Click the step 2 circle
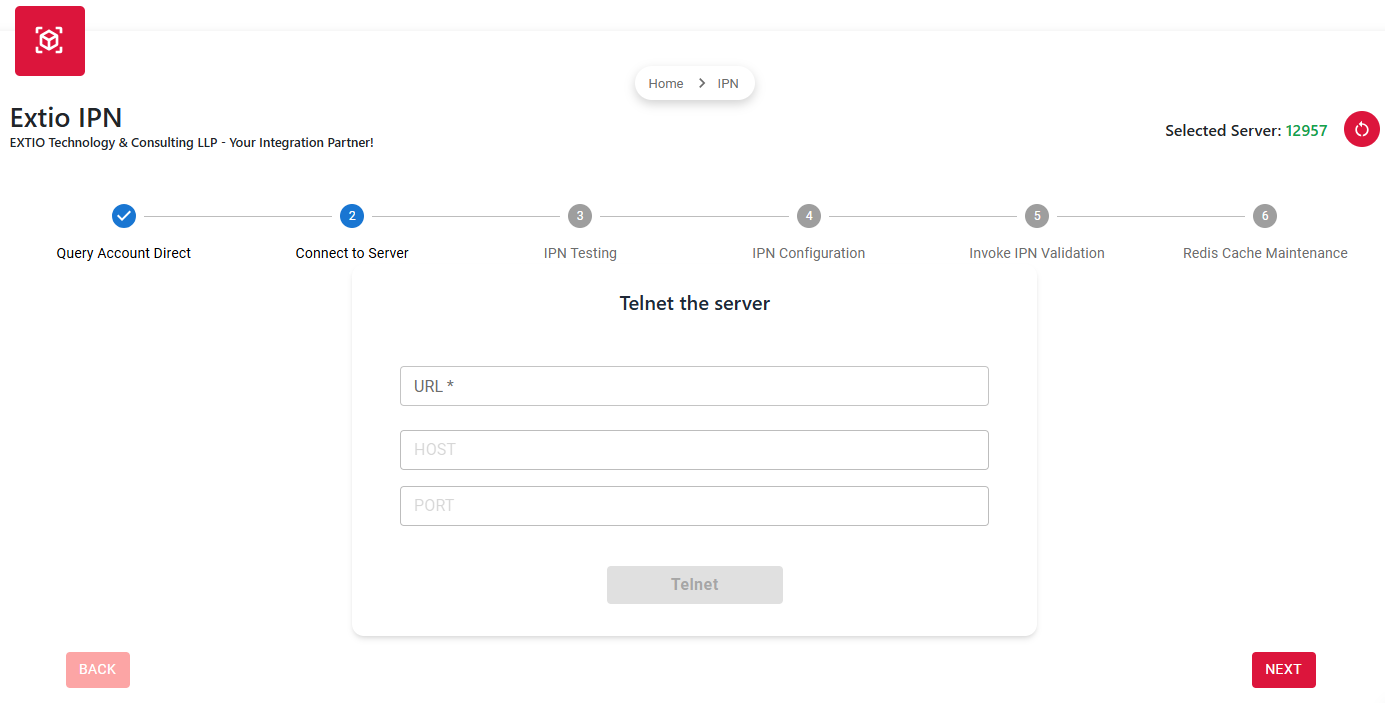 pos(352,216)
